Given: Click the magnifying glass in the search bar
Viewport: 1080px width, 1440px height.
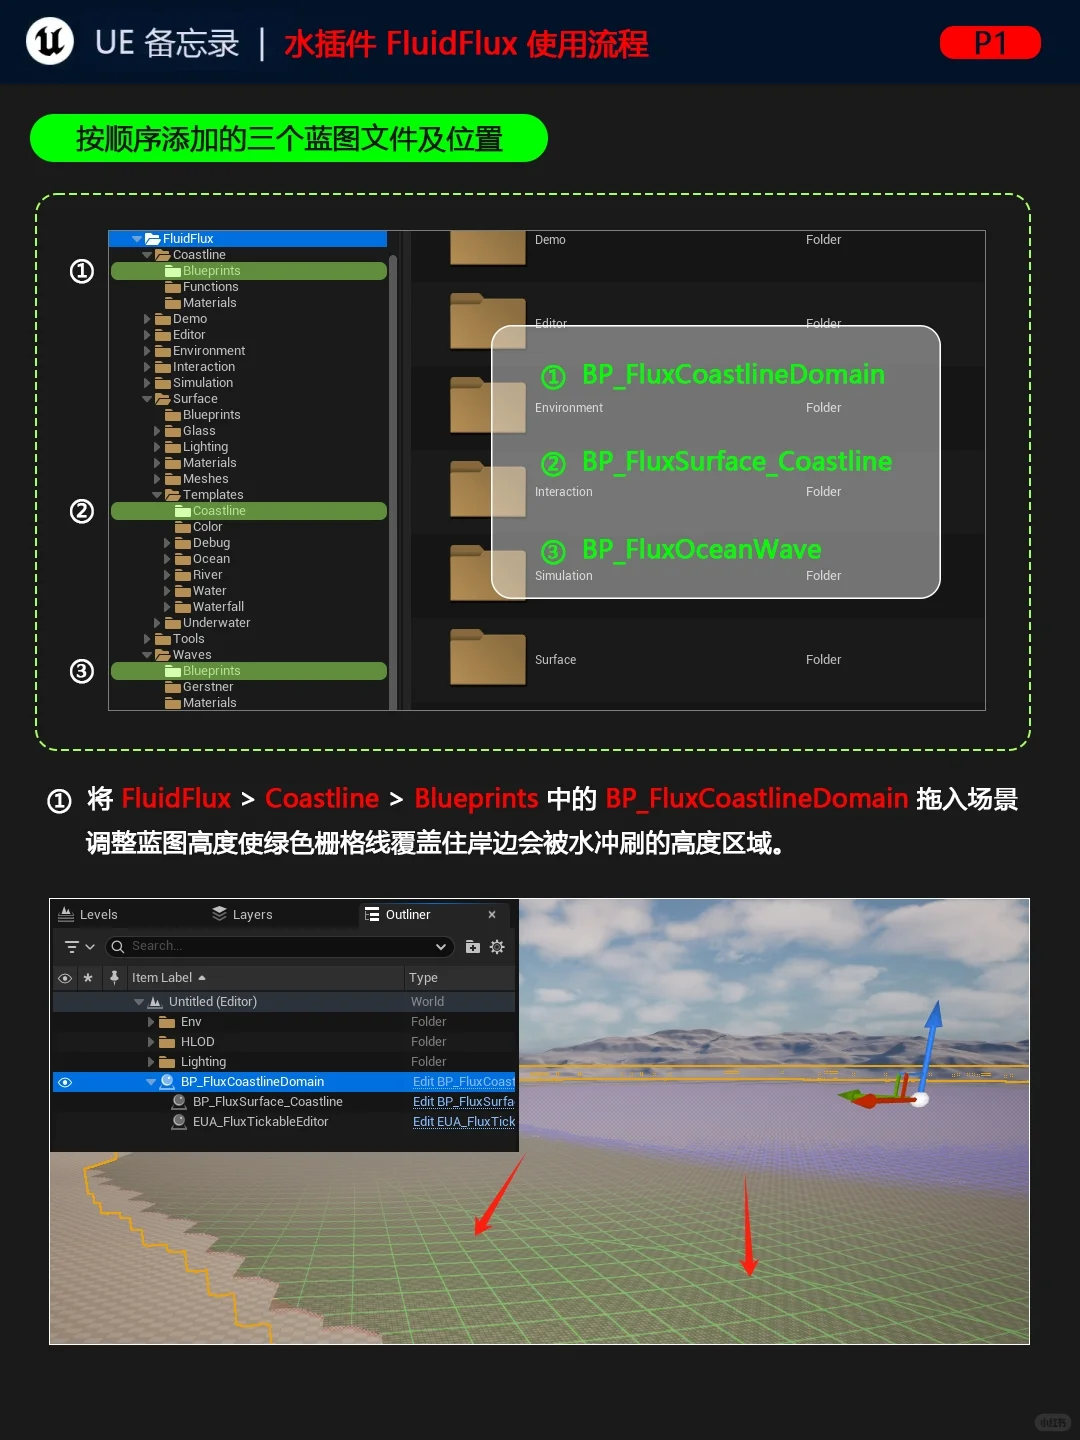Looking at the screenshot, I should click(117, 946).
